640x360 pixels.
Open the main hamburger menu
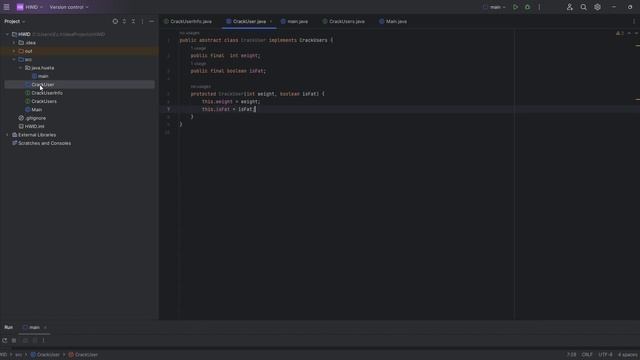(x=7, y=7)
